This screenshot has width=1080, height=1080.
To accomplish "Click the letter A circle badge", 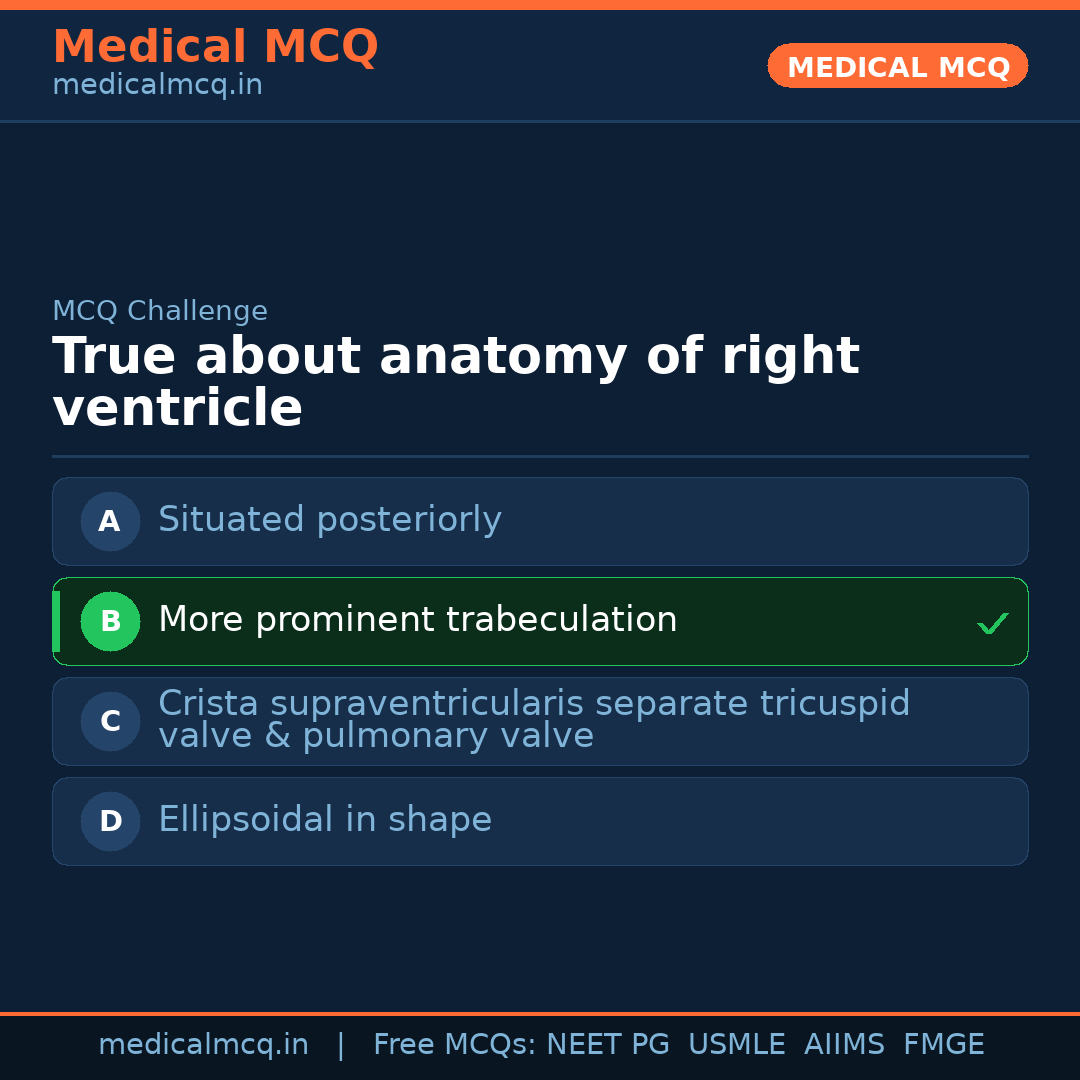I will click(110, 521).
